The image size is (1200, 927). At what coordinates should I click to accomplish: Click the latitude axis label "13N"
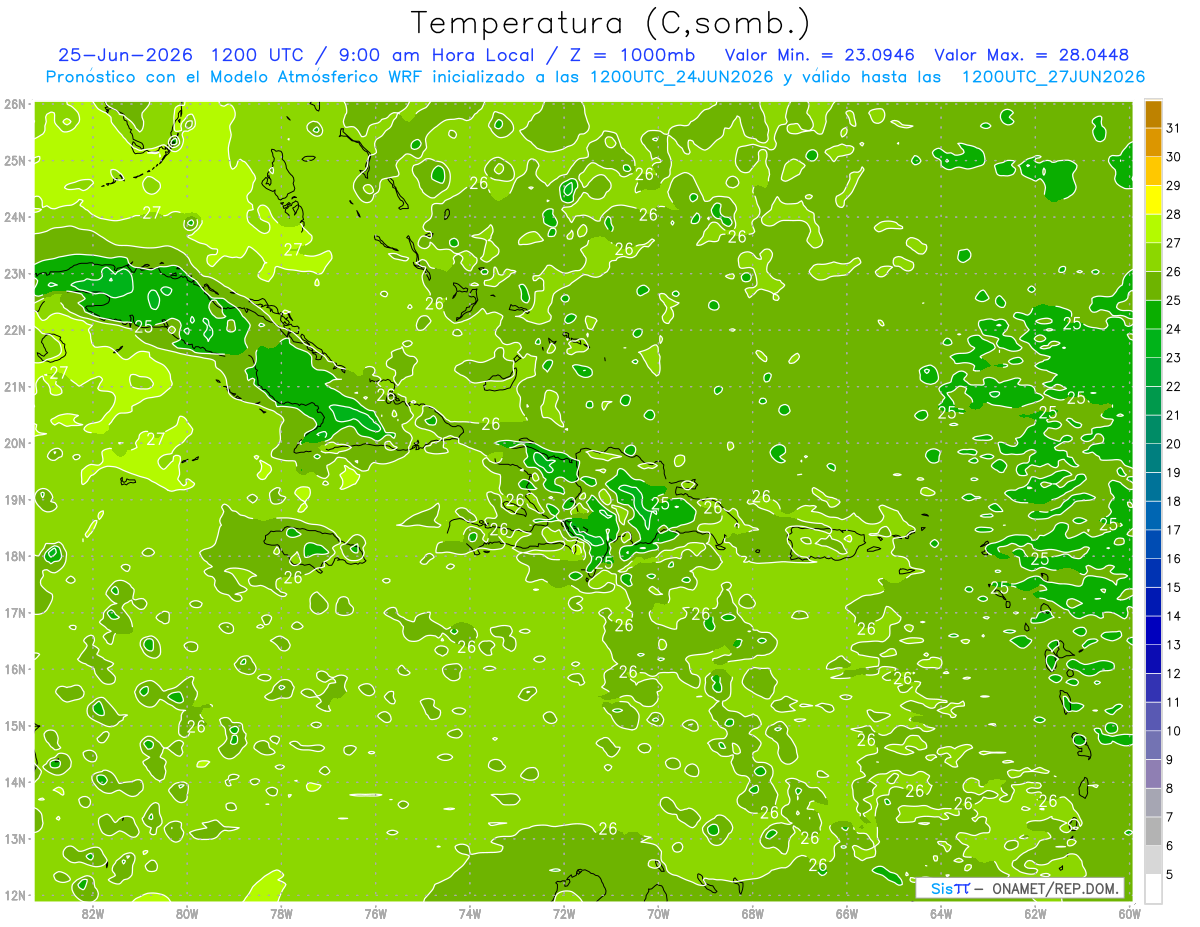(x=14, y=838)
